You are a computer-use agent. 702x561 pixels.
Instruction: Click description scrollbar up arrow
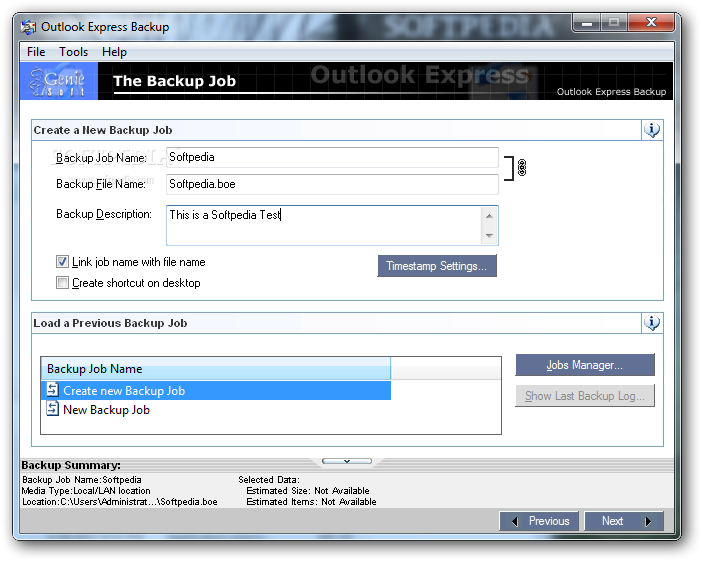click(x=489, y=216)
